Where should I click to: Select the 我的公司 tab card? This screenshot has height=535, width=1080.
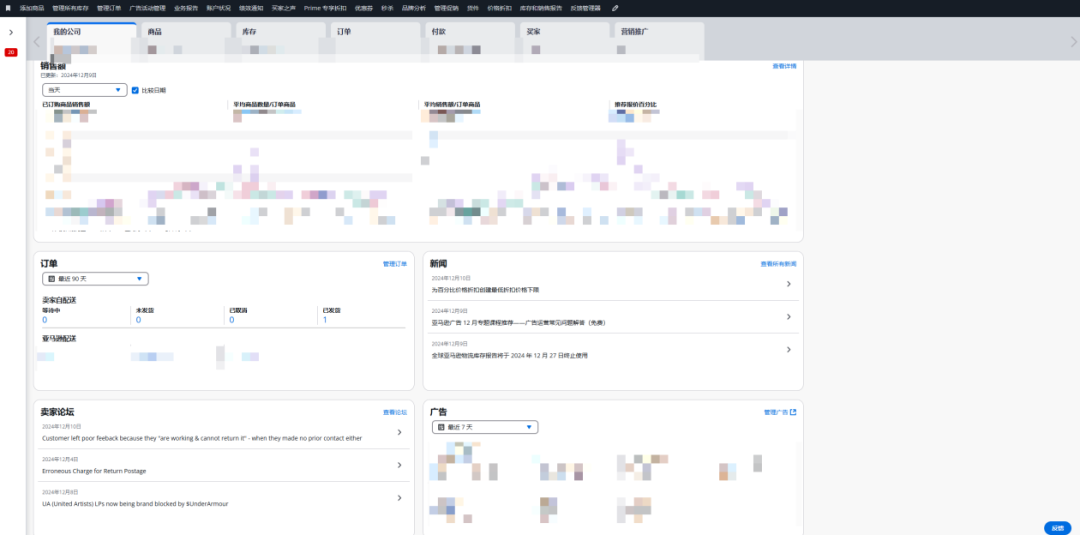[x=92, y=41]
